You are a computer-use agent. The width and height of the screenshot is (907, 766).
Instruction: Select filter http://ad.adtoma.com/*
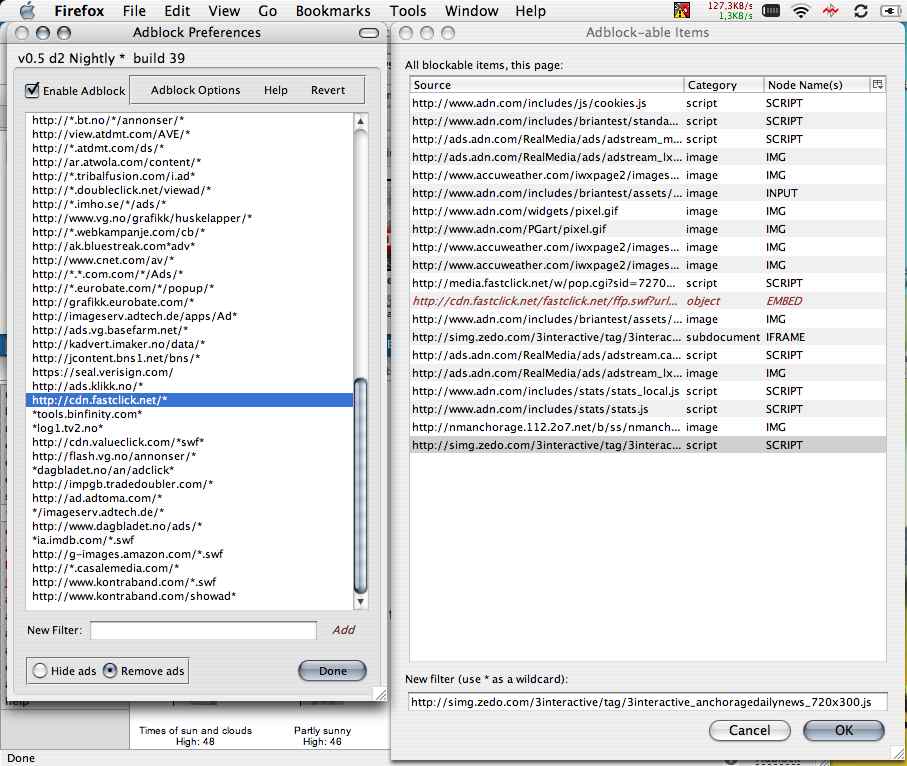(189, 498)
